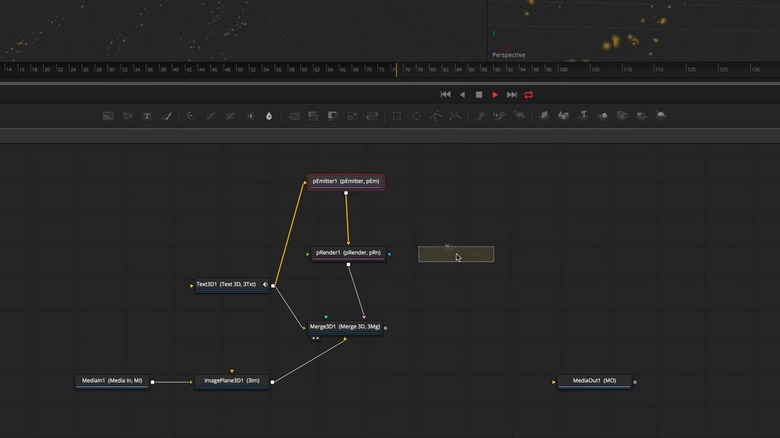Add Image Plane 3D tool from toolbar
Screen dimensions: 780x438
(x=544, y=115)
